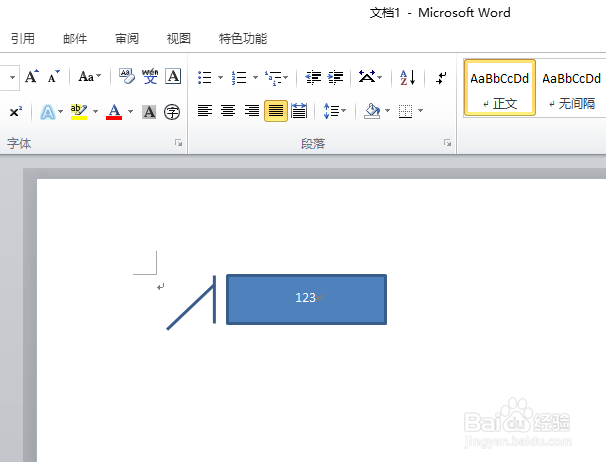This screenshot has width=606, height=462.
Task: Open Text Effects dropdown arrow
Action: [61, 112]
